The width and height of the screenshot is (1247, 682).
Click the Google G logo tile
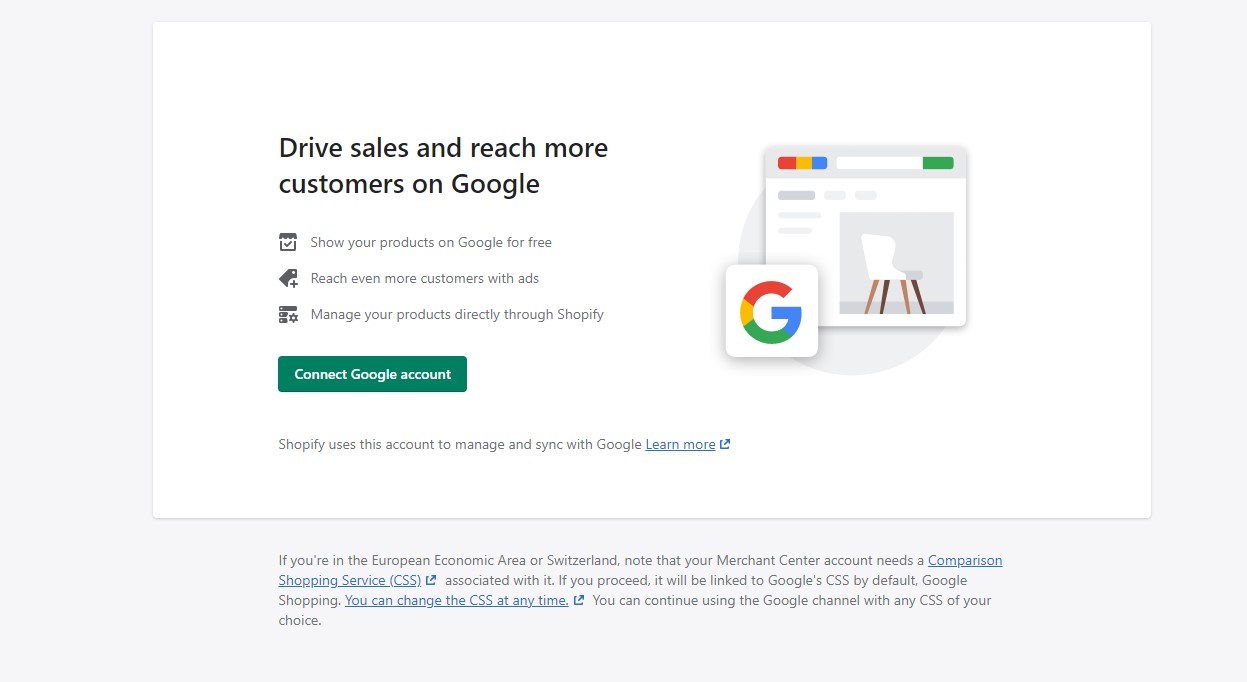(x=771, y=311)
